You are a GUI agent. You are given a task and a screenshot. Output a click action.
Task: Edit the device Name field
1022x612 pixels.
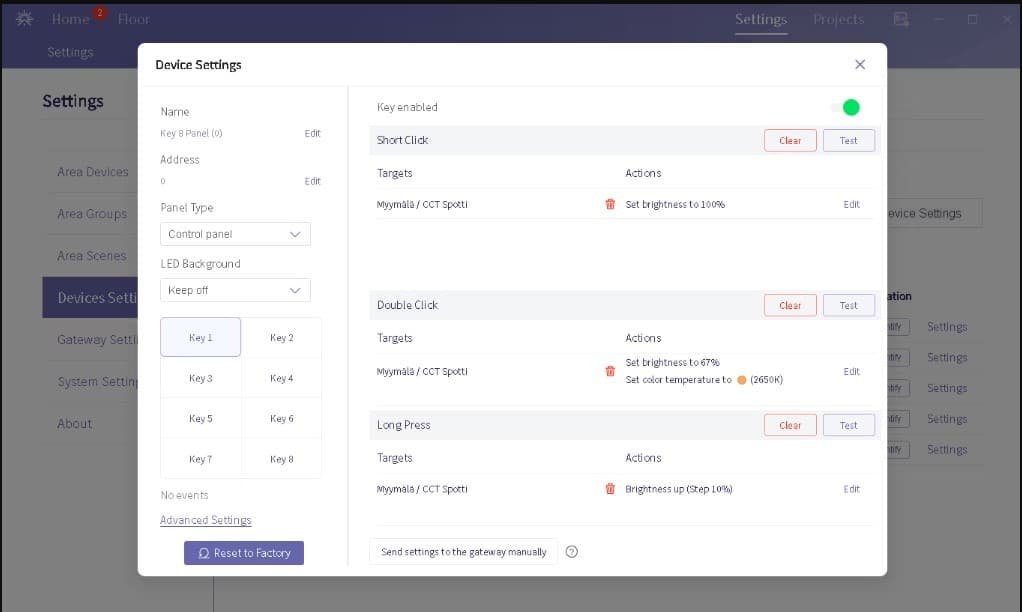312,133
